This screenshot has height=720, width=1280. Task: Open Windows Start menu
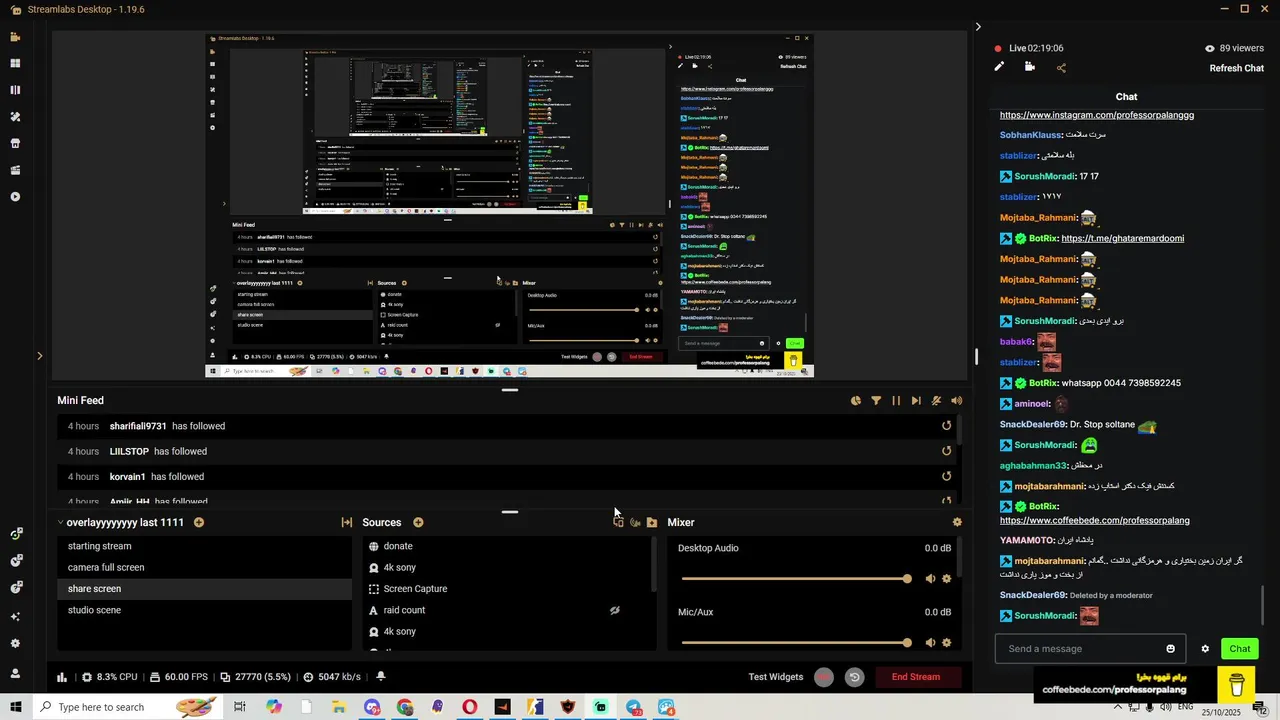16,707
